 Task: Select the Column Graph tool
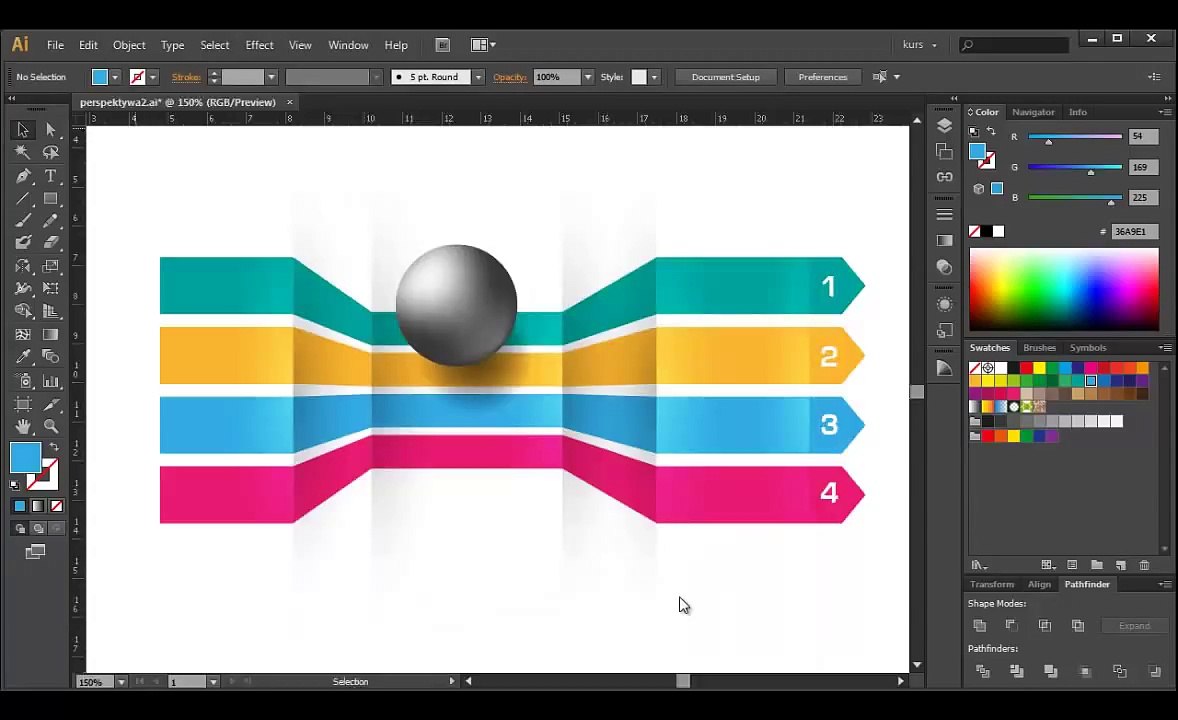point(50,381)
